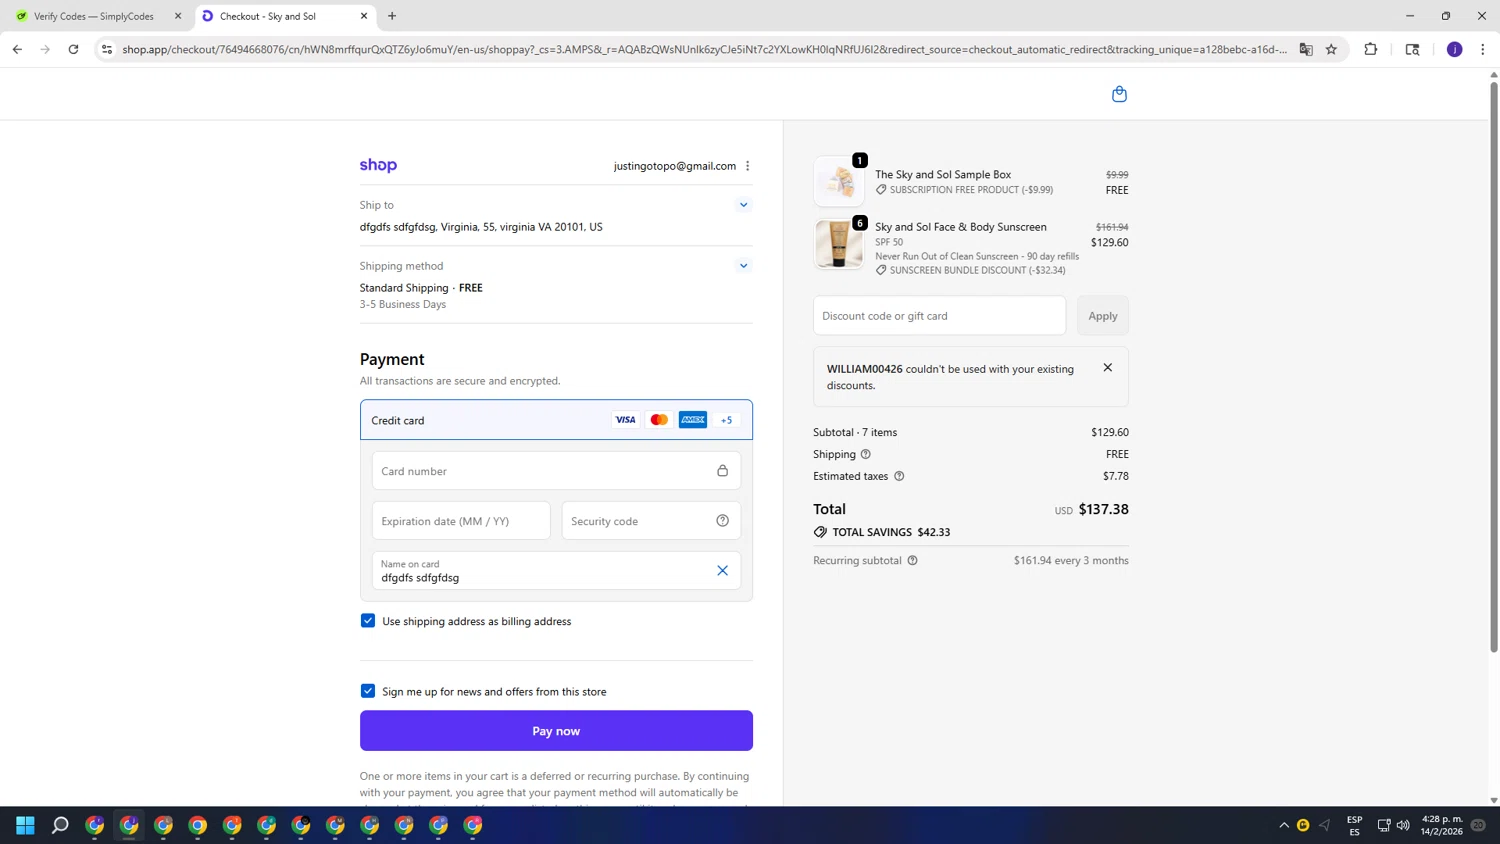Viewport: 1500px width, 844px height.
Task: Close the Checkout - Sky and Sol tab
Action: click(364, 16)
